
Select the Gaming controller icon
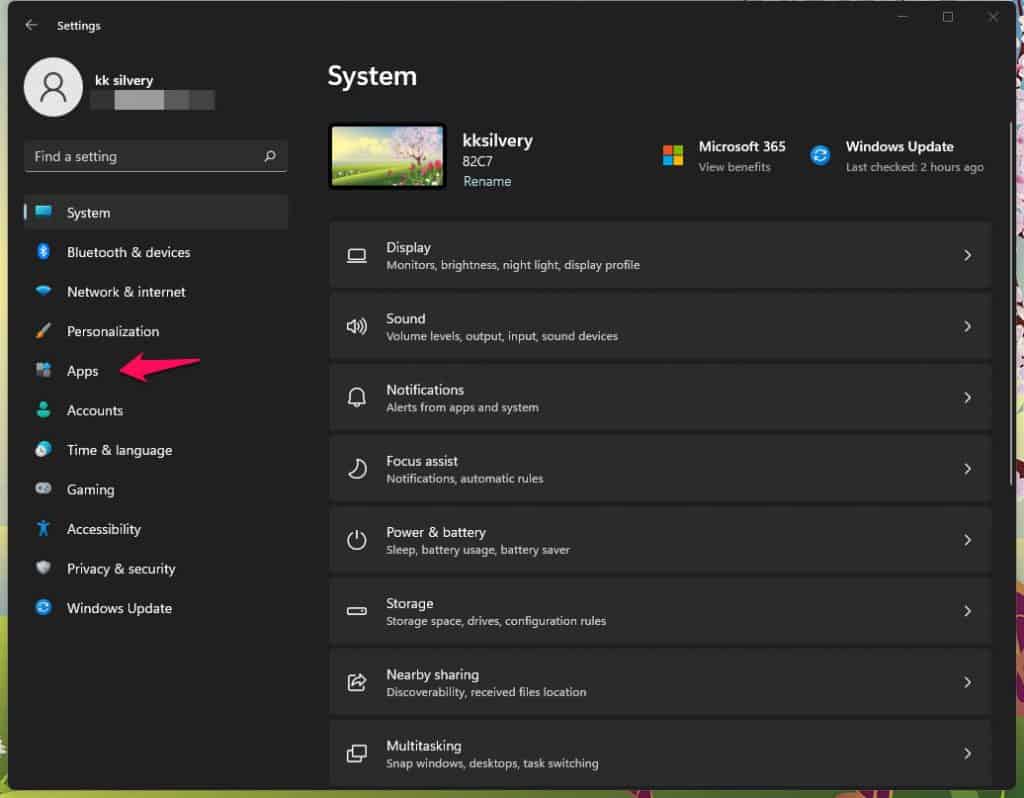pyautogui.click(x=43, y=489)
